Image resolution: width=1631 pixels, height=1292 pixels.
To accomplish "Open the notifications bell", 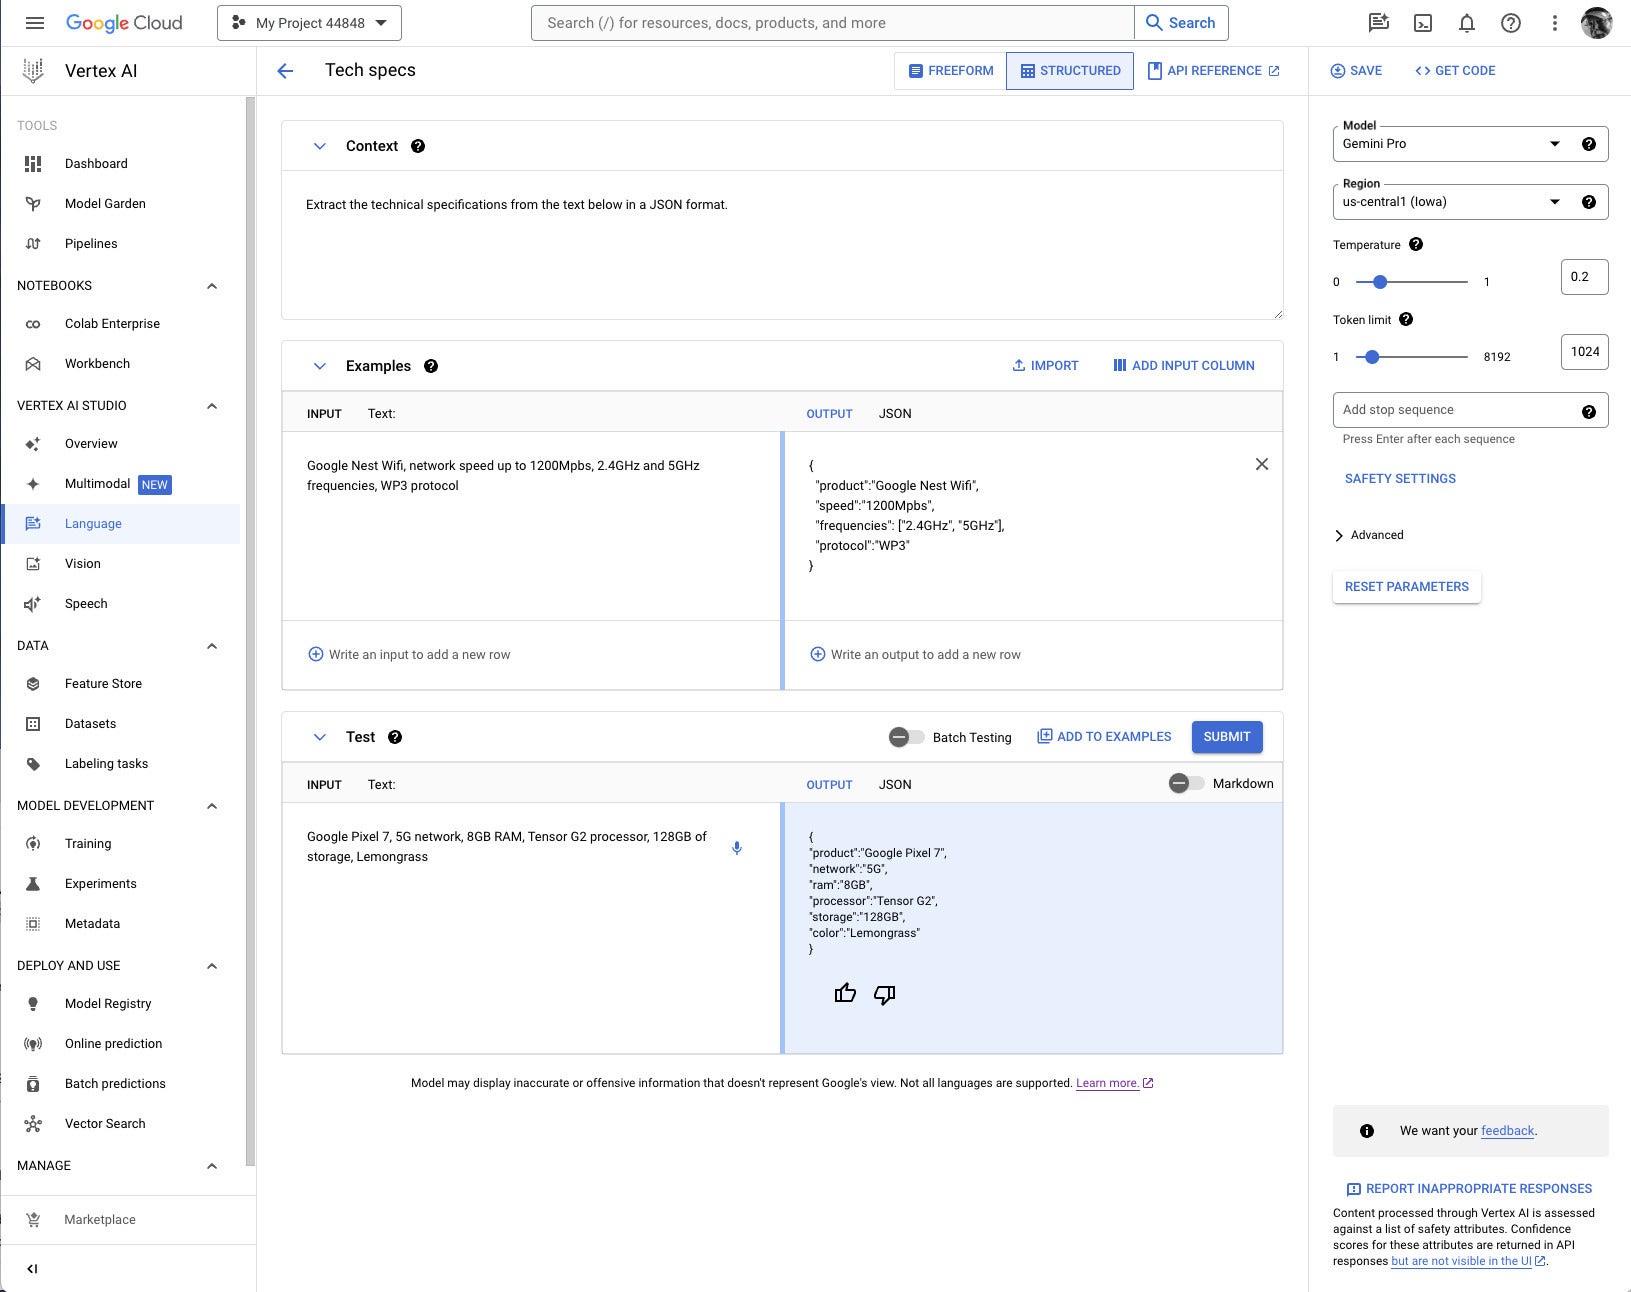I will [1467, 23].
